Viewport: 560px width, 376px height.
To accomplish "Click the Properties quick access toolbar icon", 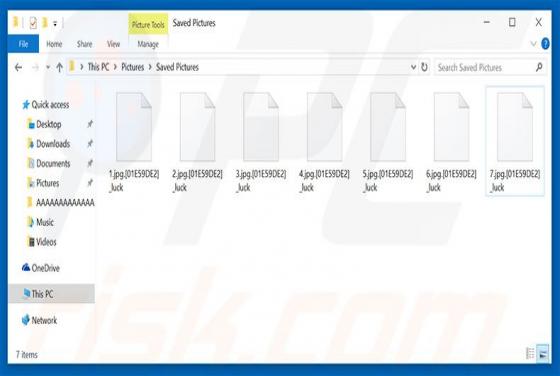I will point(33,23).
